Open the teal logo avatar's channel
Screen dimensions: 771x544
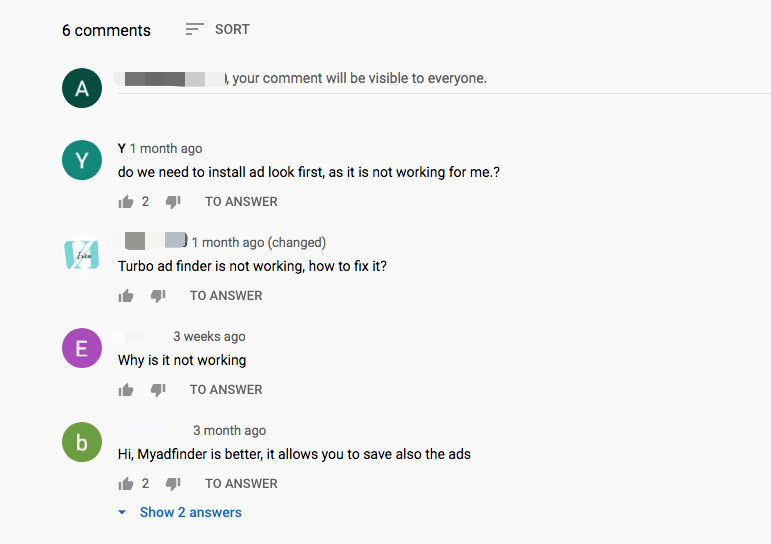click(82, 254)
